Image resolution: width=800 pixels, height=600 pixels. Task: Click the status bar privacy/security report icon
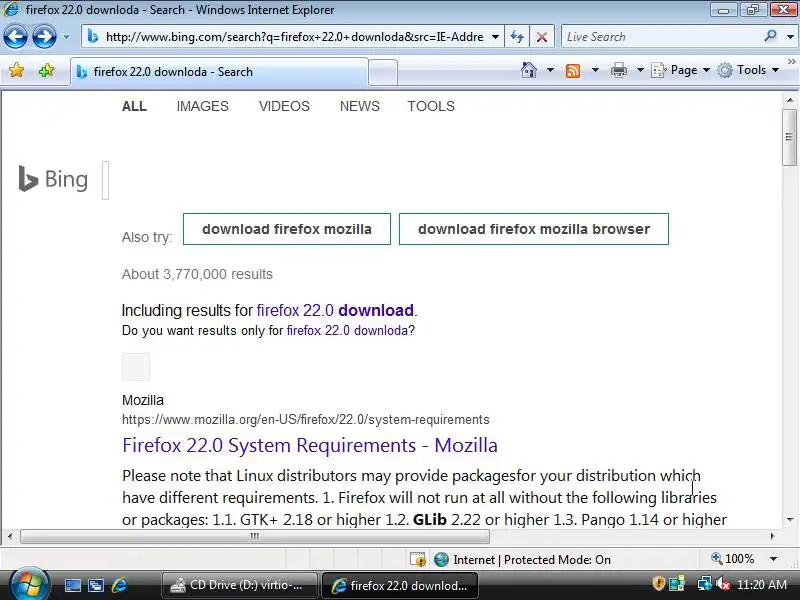[418, 560]
